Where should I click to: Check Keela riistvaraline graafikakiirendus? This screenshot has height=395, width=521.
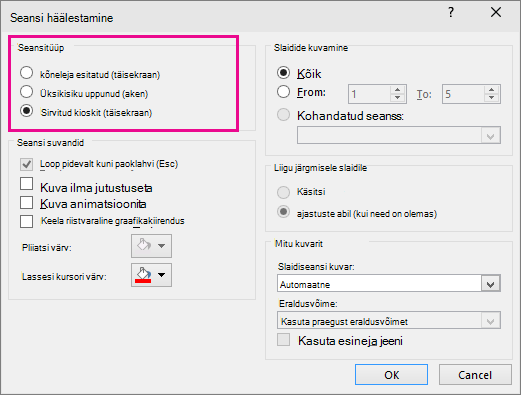click(x=26, y=221)
